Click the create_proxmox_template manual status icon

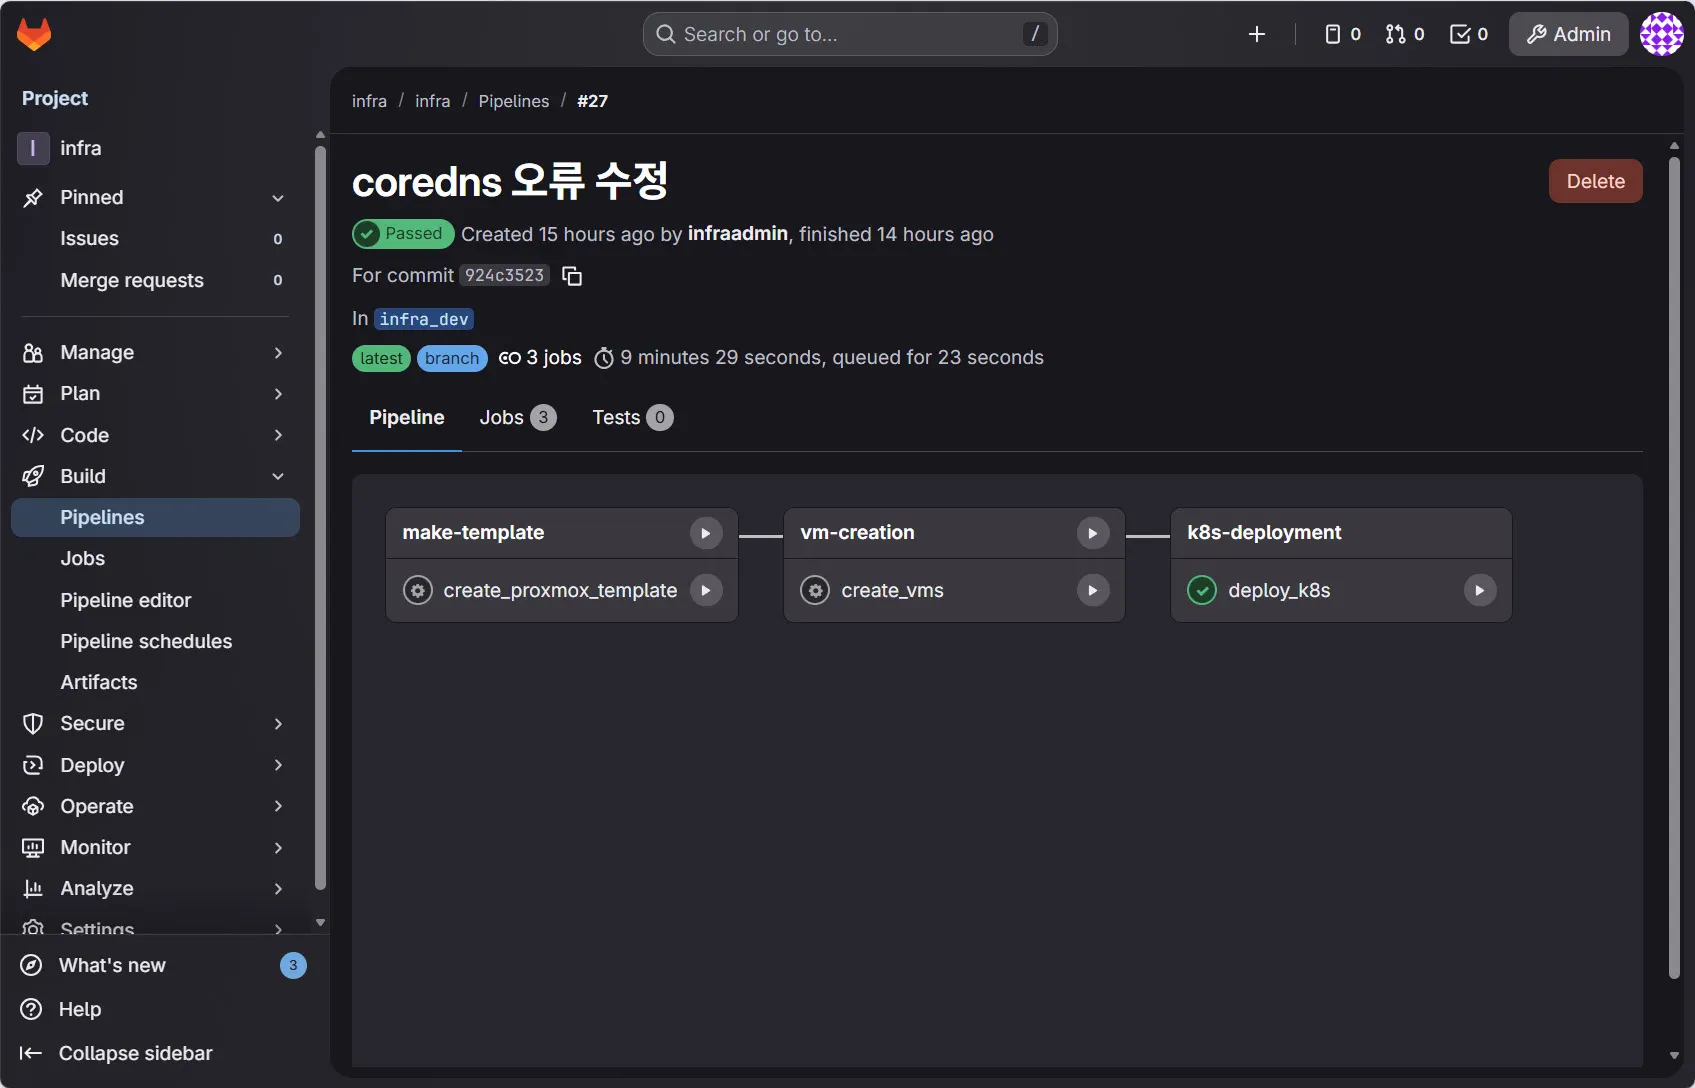(x=418, y=590)
